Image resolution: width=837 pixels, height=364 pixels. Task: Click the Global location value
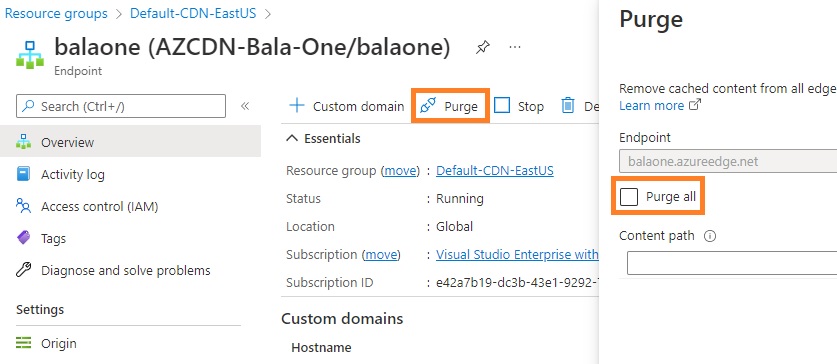tap(454, 226)
